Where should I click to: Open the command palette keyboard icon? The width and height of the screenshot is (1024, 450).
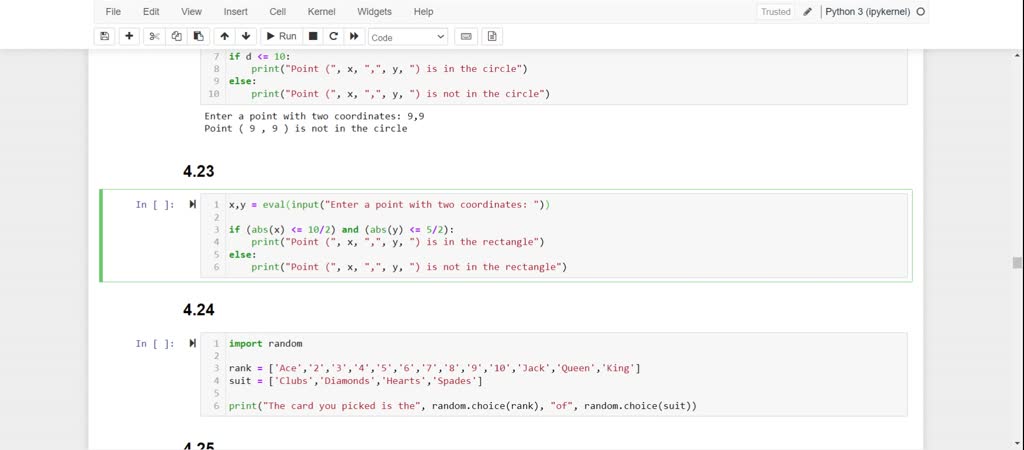coord(466,37)
